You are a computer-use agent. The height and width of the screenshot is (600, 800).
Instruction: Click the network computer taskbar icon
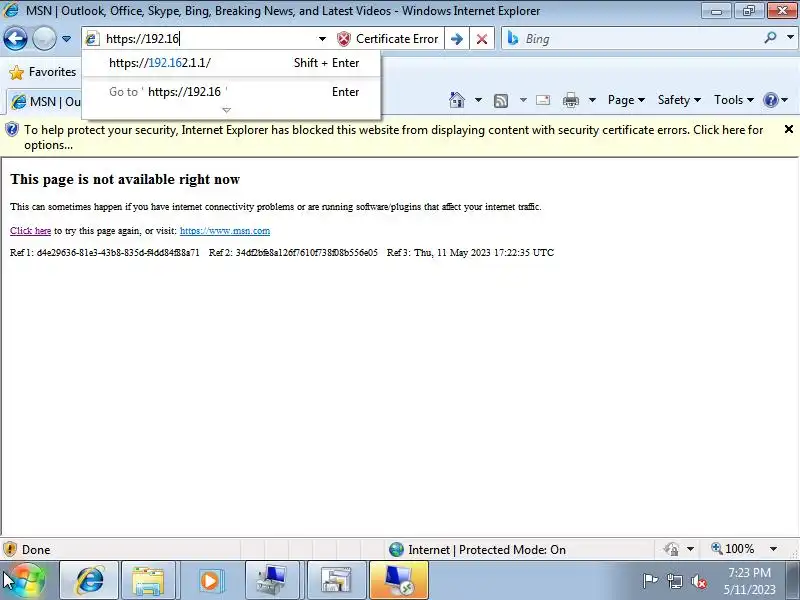272,580
